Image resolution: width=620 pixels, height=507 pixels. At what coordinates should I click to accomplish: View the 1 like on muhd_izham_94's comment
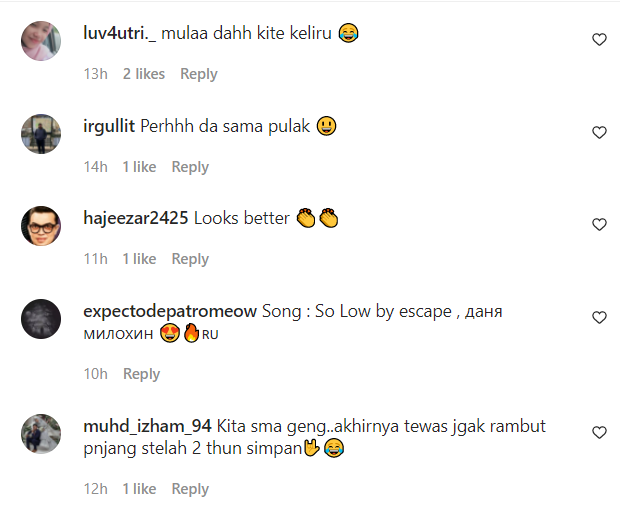139,489
